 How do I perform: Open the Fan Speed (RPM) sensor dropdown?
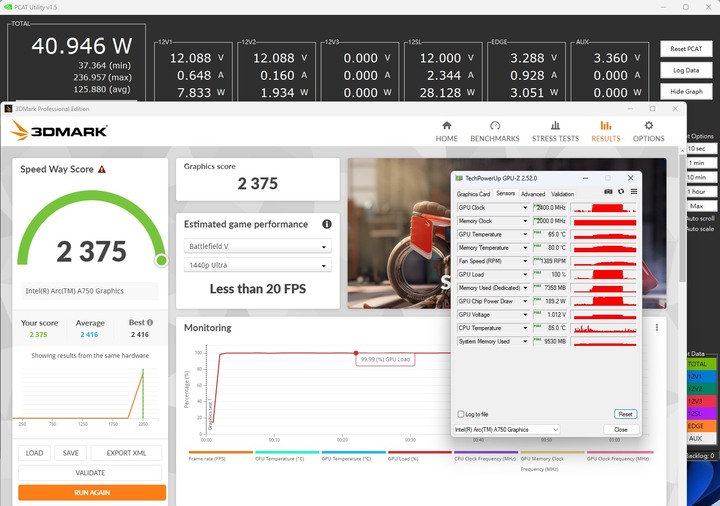tap(525, 261)
